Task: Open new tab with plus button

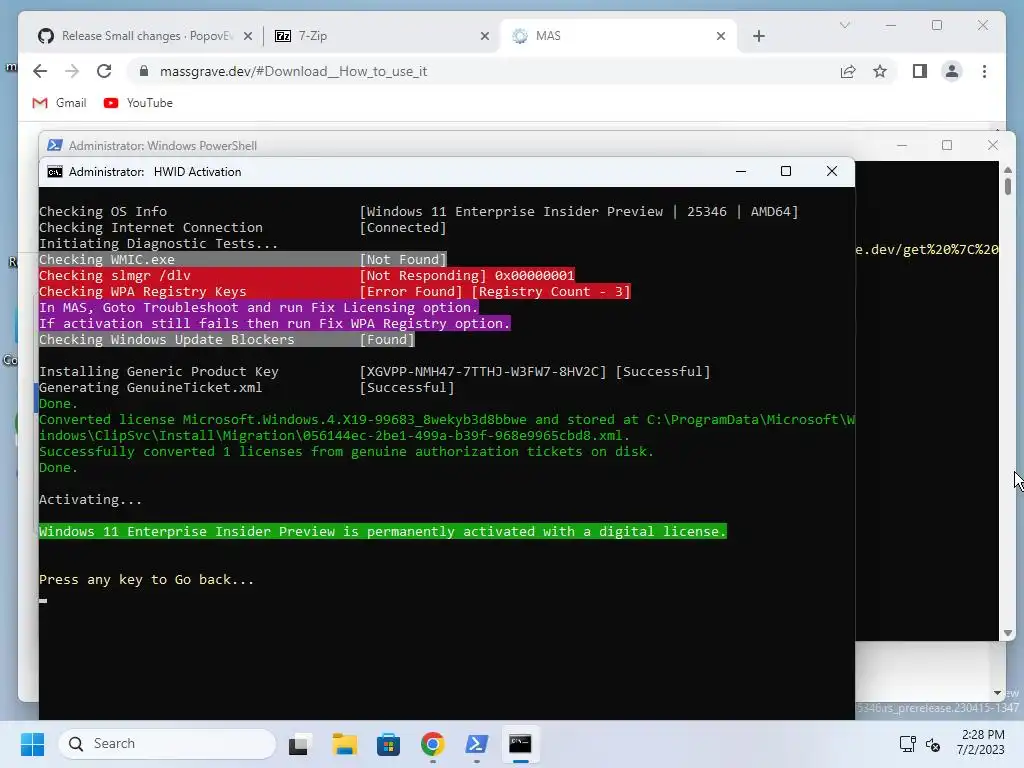Action: [x=759, y=36]
